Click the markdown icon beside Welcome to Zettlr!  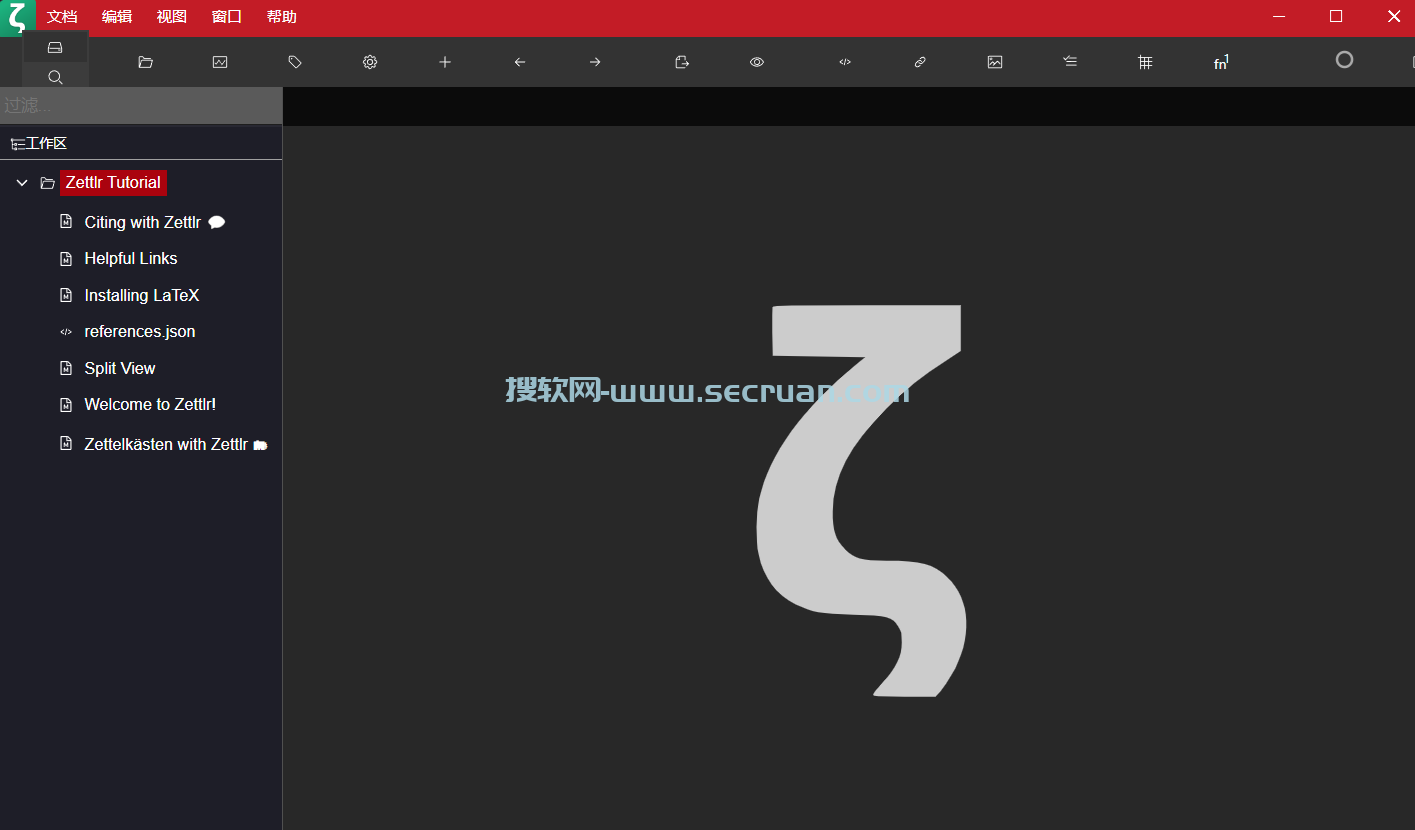click(x=66, y=405)
